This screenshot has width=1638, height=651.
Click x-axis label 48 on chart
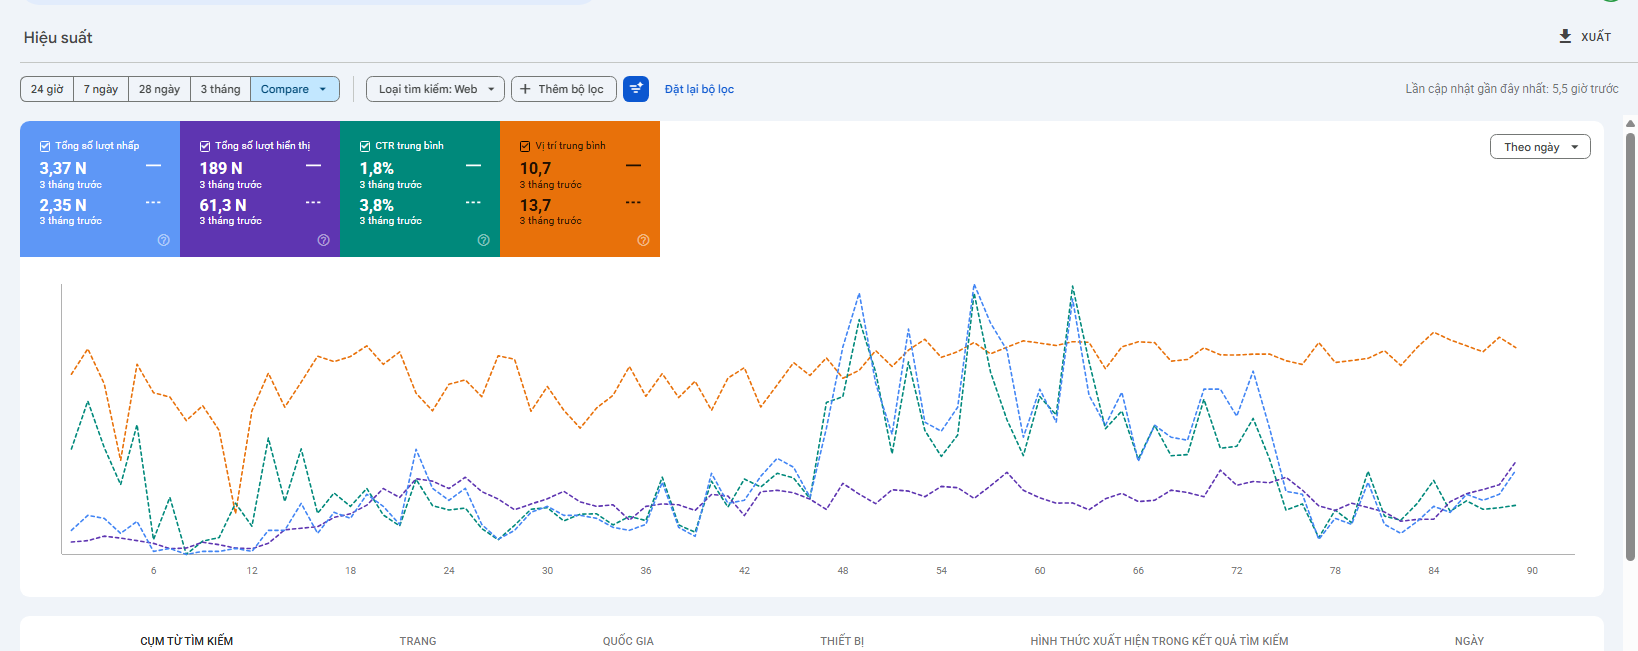pyautogui.click(x=843, y=570)
